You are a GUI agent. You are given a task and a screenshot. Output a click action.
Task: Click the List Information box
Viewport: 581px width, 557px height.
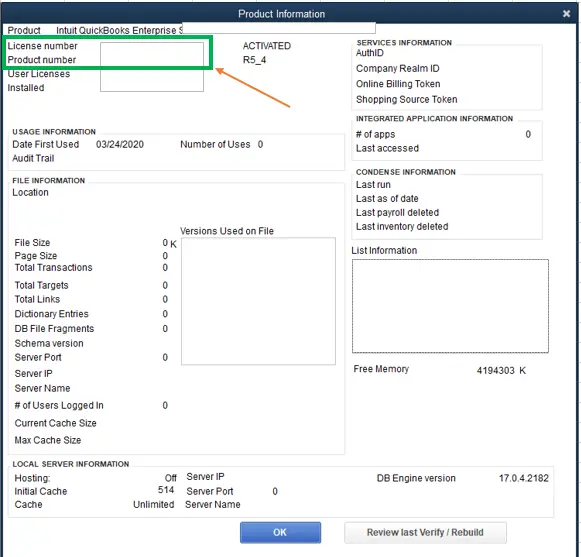(x=450, y=306)
